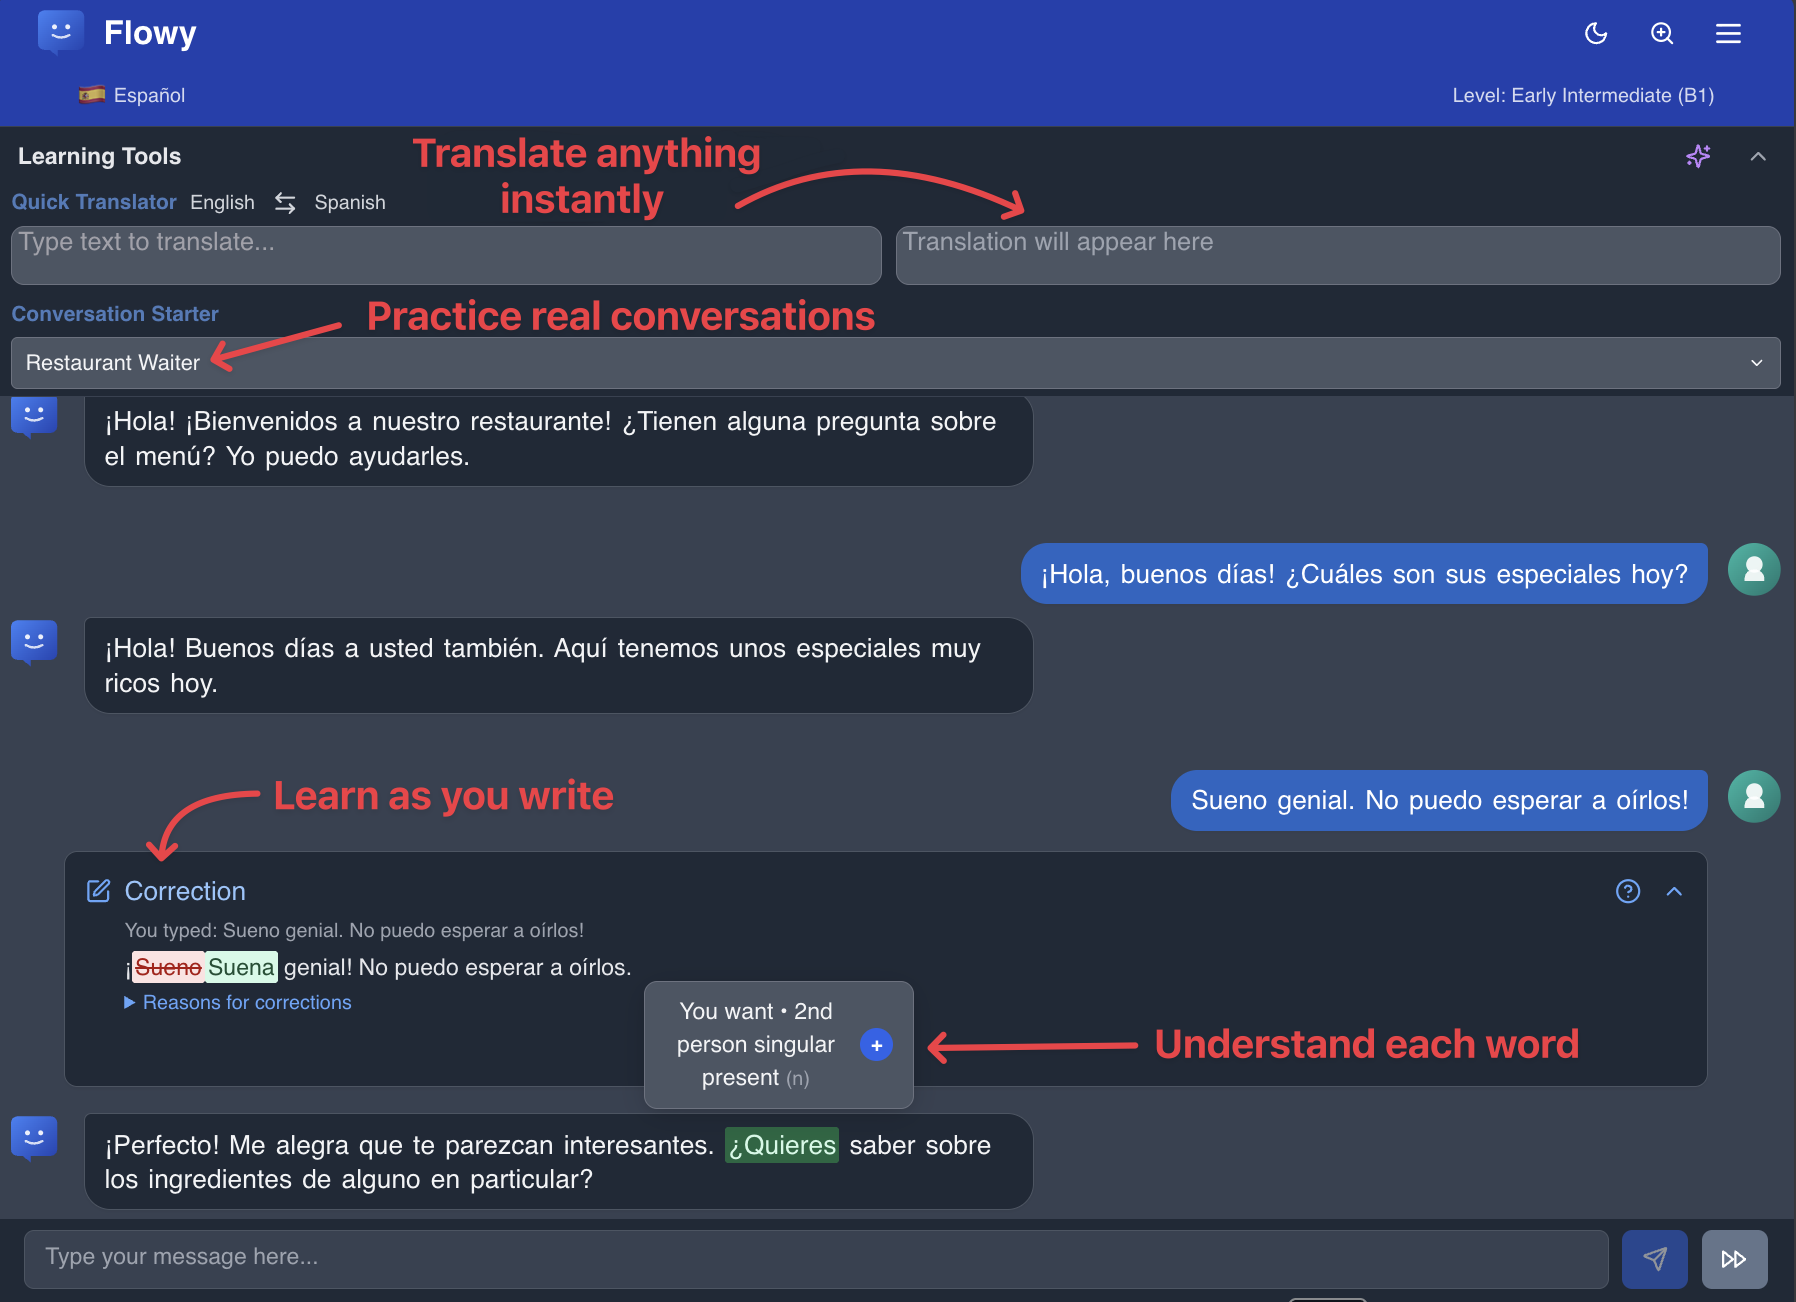Collapse the Learning Tools panel
The width and height of the screenshot is (1796, 1302).
pyautogui.click(x=1758, y=156)
